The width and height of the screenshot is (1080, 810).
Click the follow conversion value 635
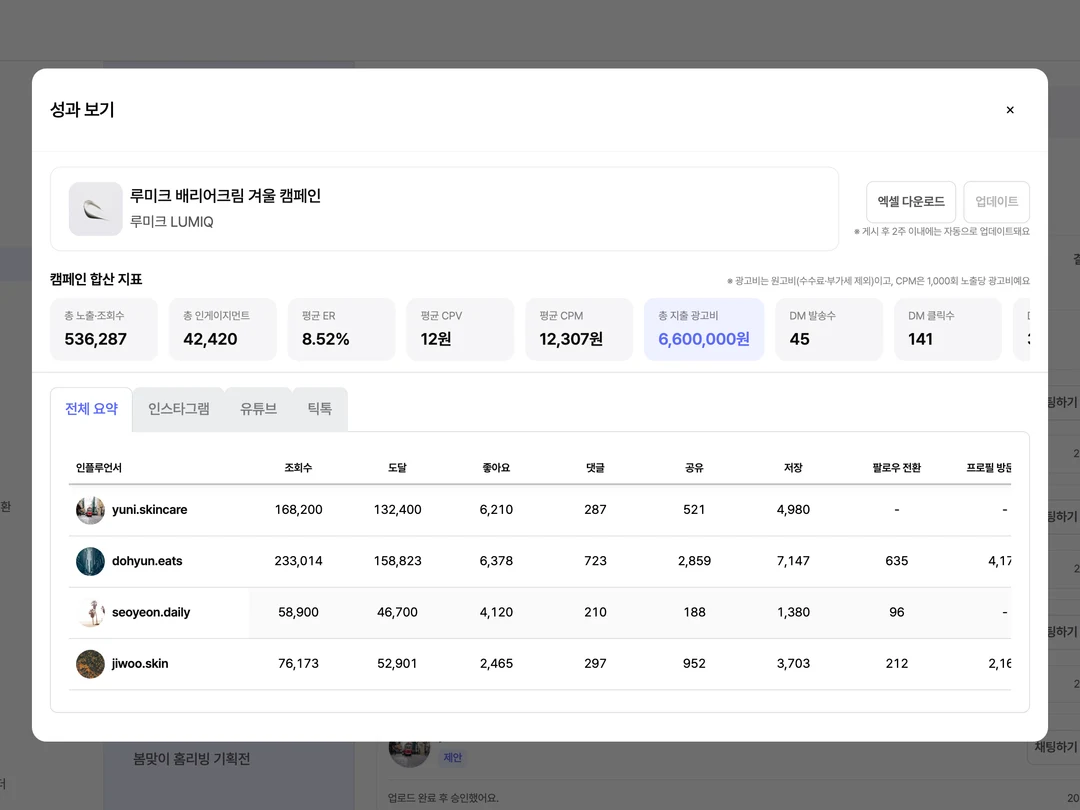pos(897,561)
